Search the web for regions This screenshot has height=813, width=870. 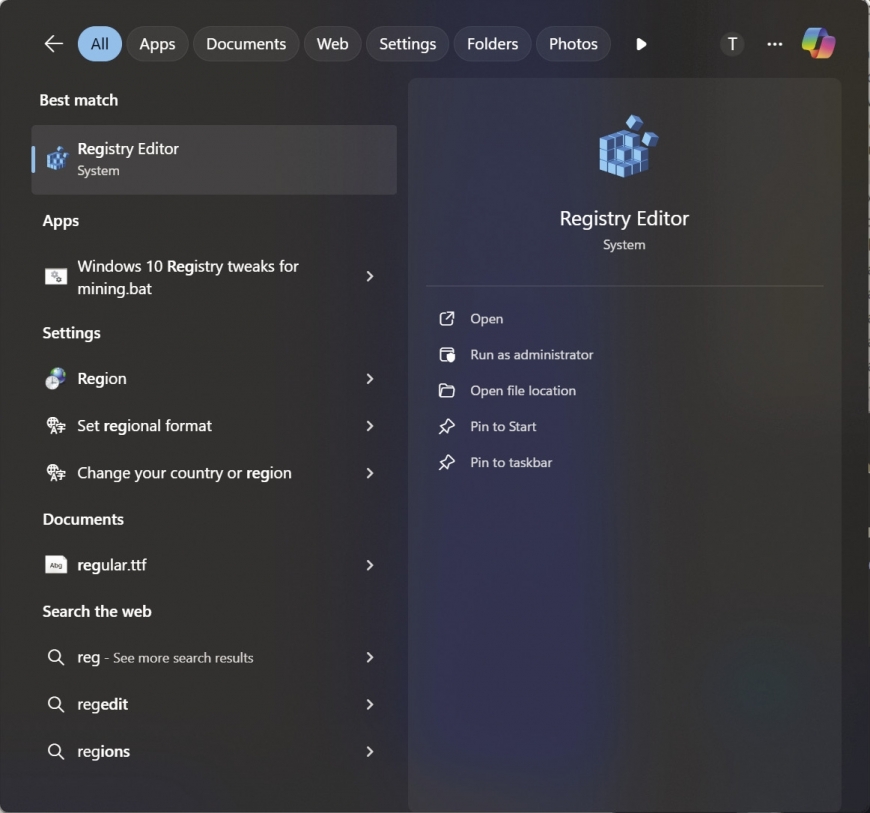214,751
